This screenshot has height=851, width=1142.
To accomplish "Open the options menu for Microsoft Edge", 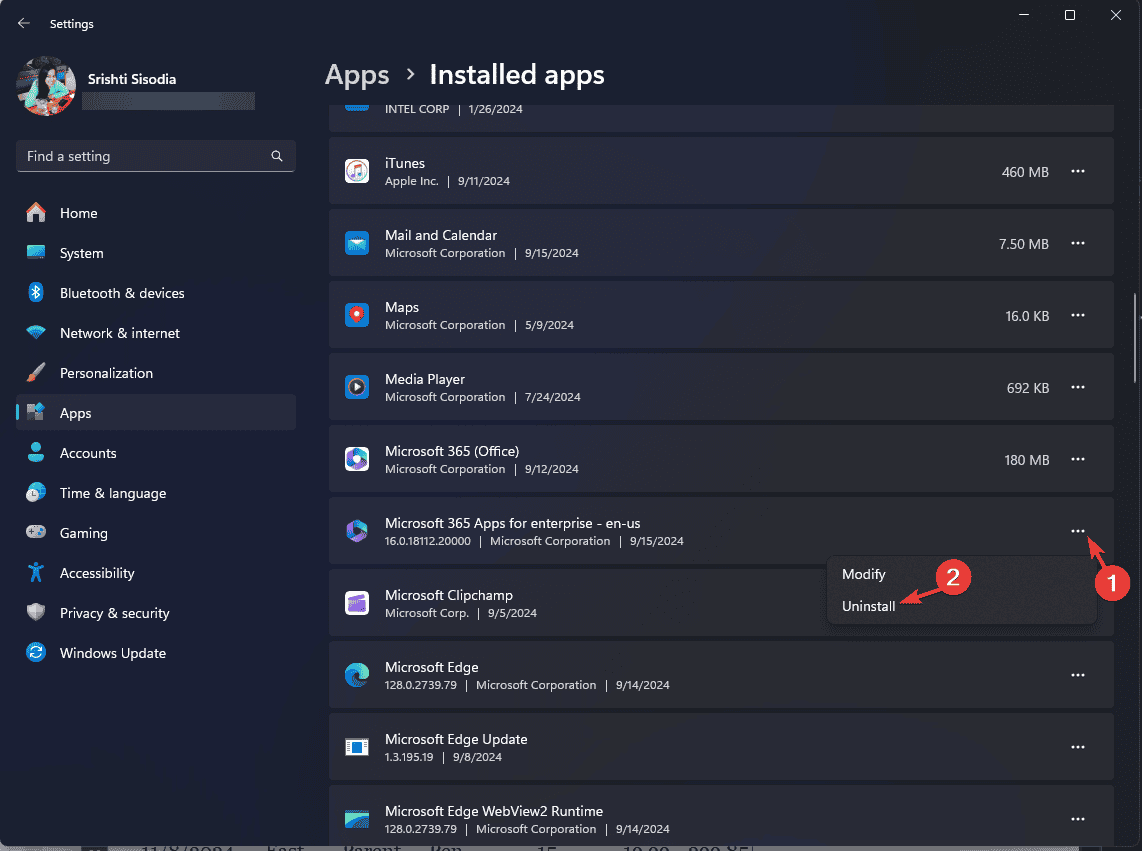I will (1078, 674).
